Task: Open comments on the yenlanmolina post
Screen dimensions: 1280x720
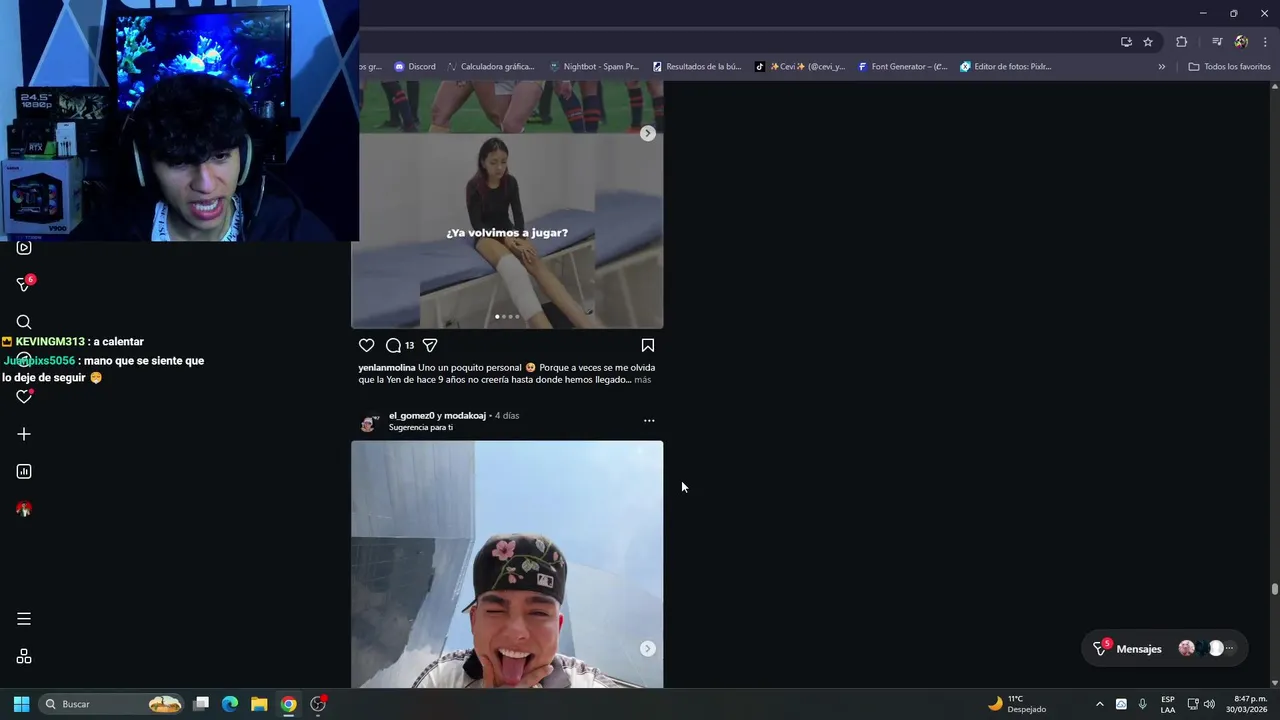Action: click(393, 345)
